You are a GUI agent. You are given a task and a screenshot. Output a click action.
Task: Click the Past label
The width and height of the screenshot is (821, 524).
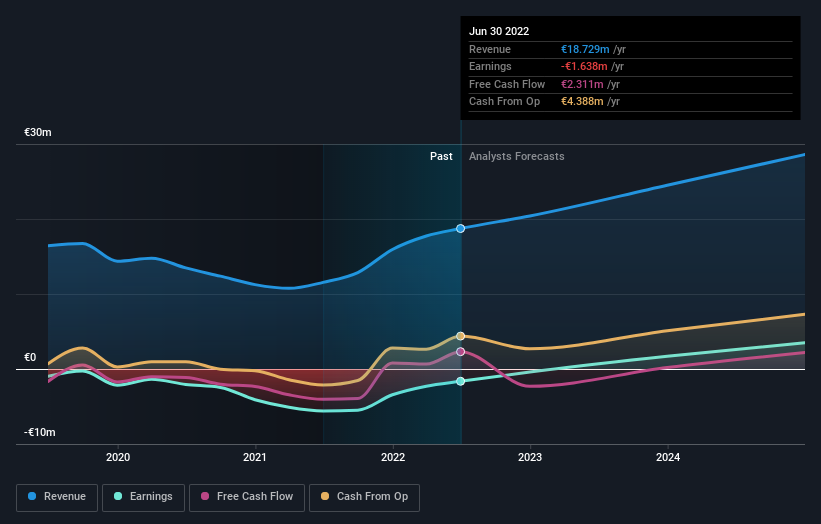(x=441, y=157)
